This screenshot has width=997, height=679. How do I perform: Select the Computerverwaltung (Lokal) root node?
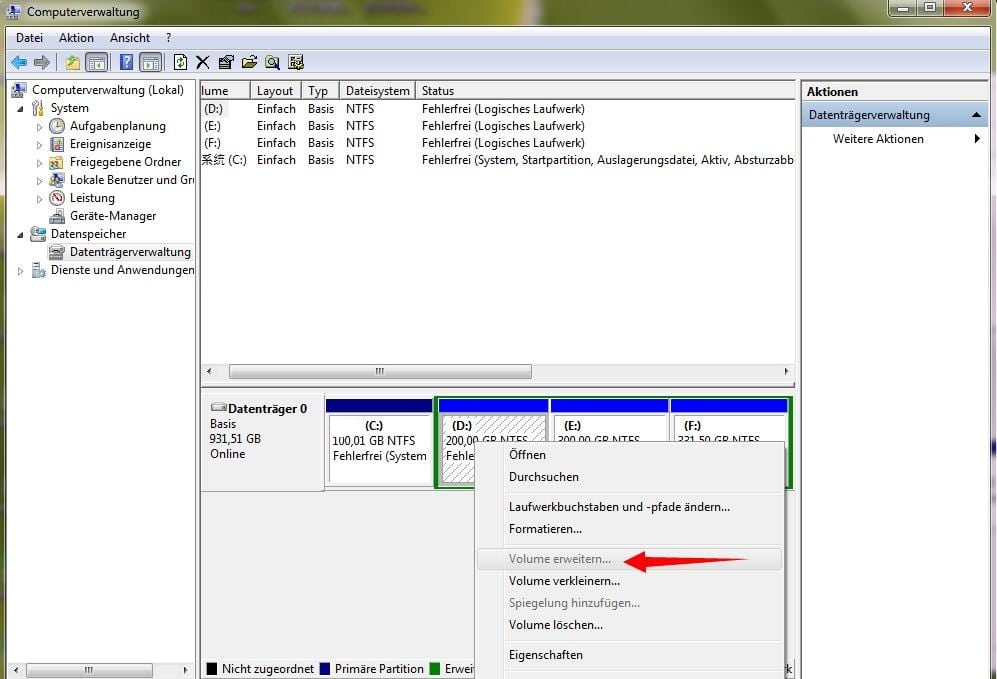107,90
